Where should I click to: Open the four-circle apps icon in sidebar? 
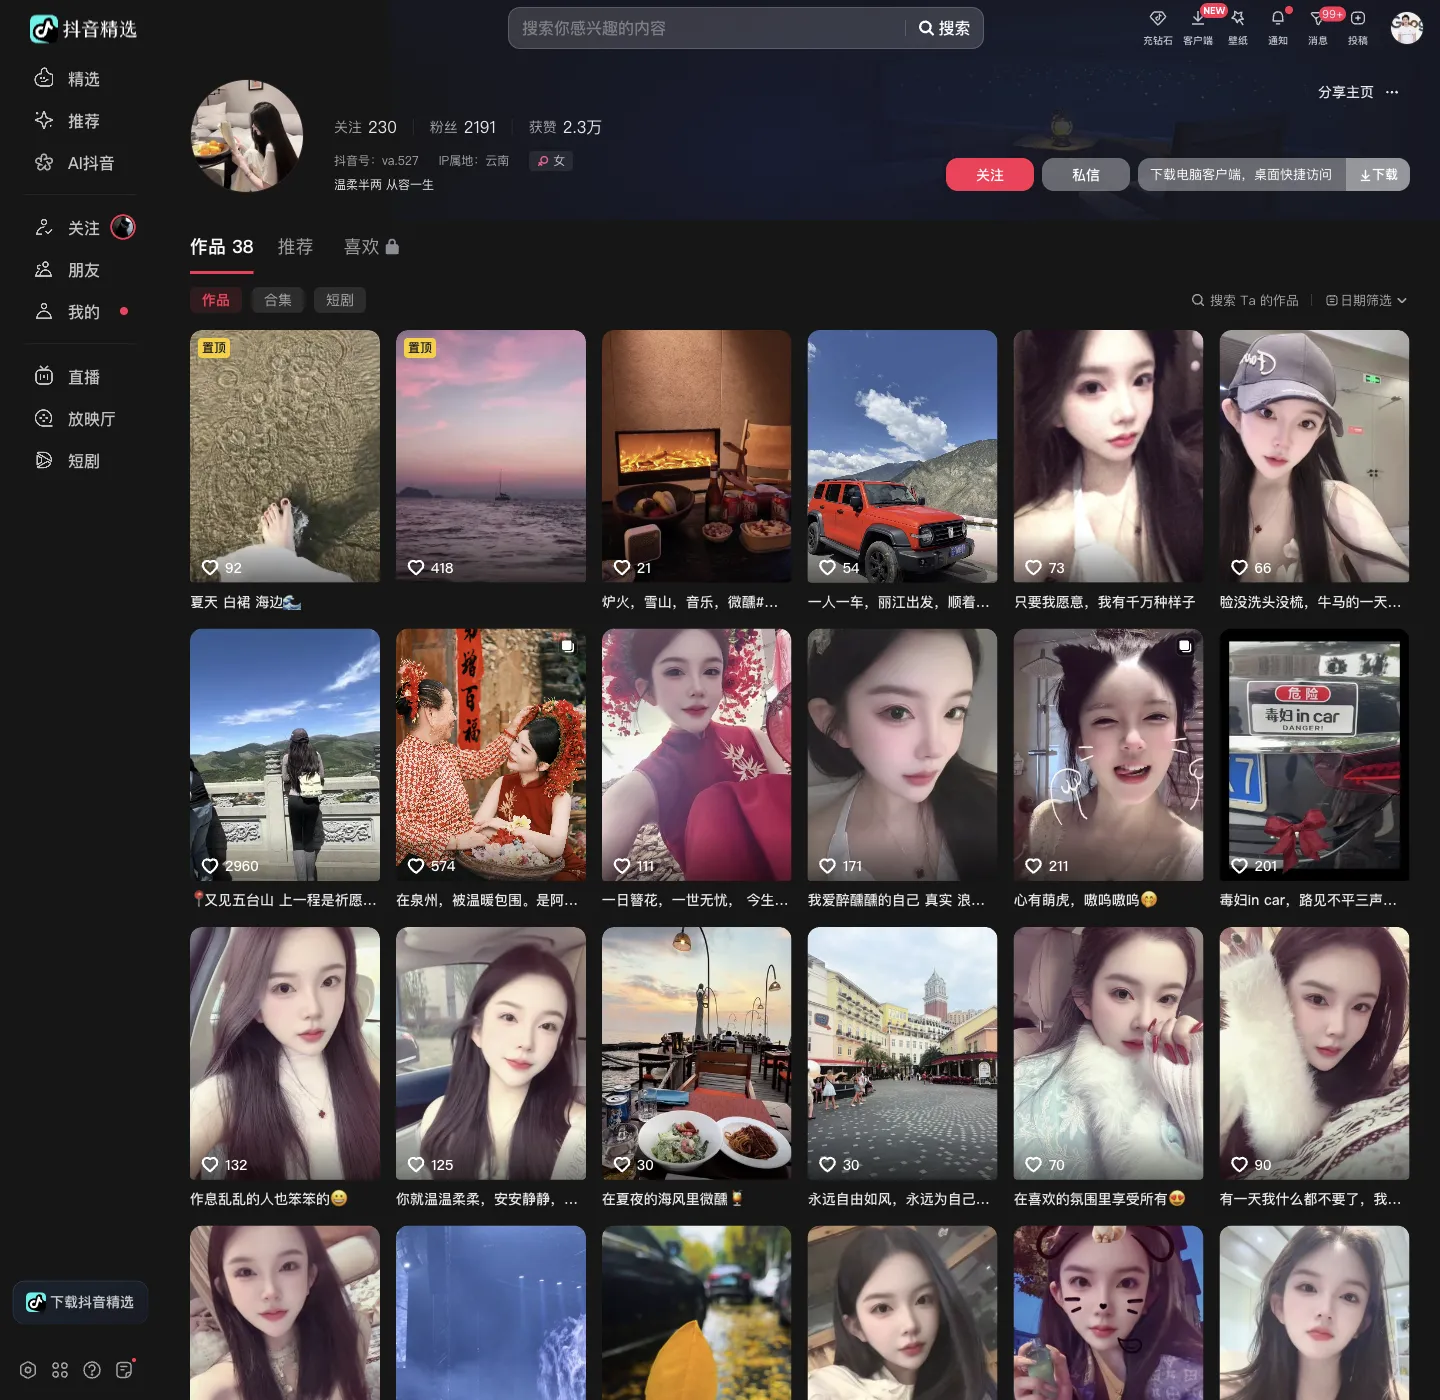(x=60, y=1370)
